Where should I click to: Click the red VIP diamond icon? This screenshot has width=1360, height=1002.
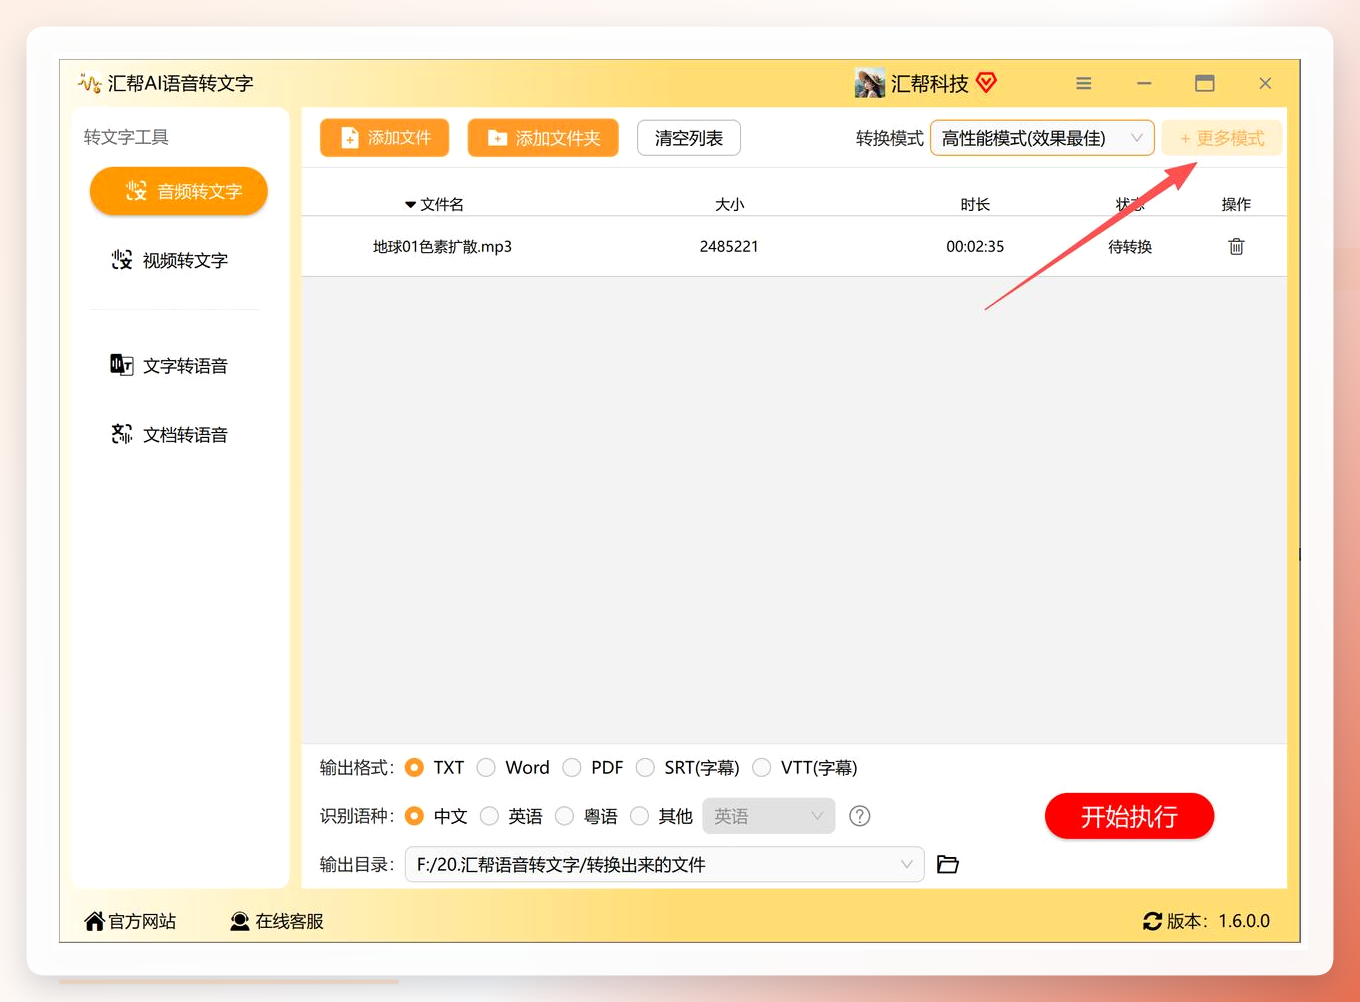[986, 82]
